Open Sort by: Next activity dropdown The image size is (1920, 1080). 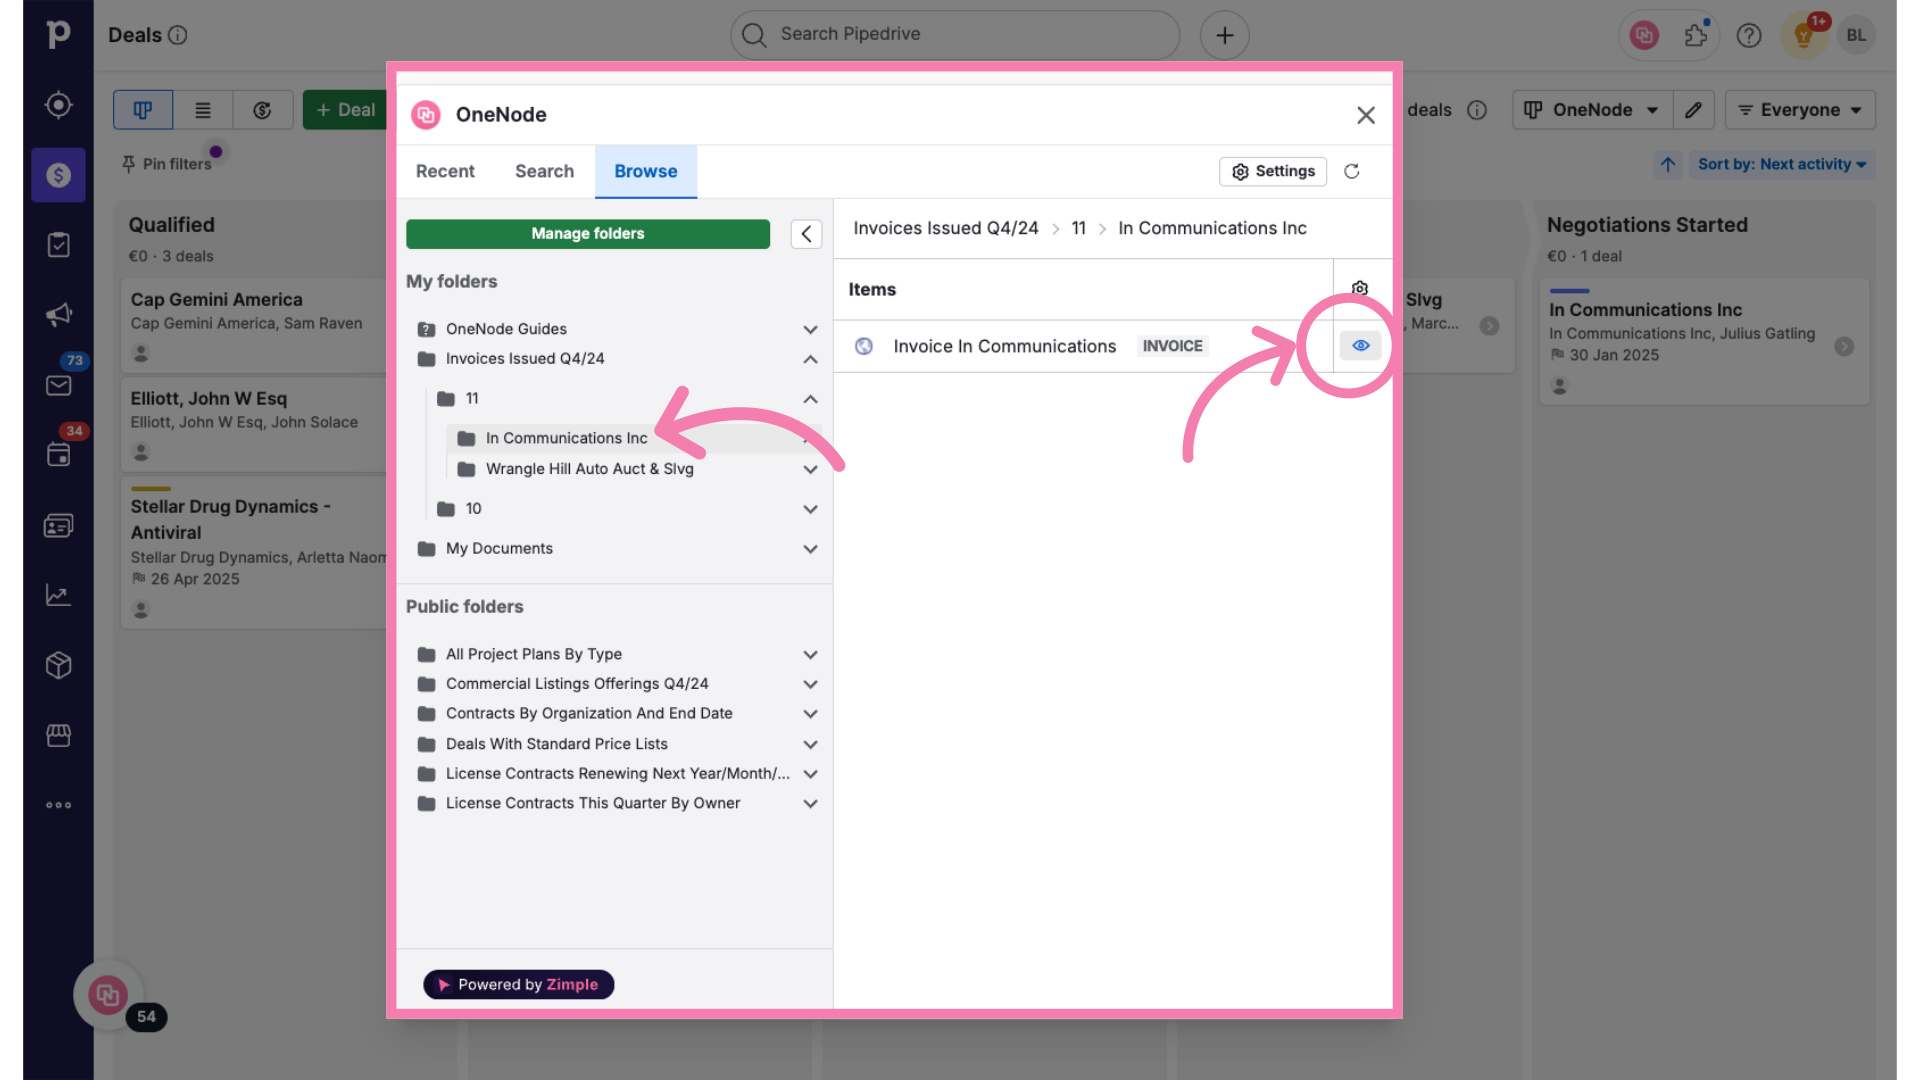coord(1781,164)
